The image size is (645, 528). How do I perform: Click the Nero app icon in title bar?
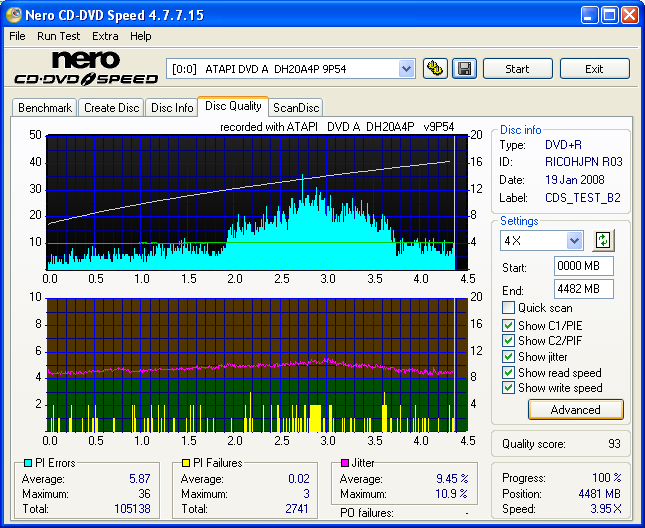(x=14, y=15)
